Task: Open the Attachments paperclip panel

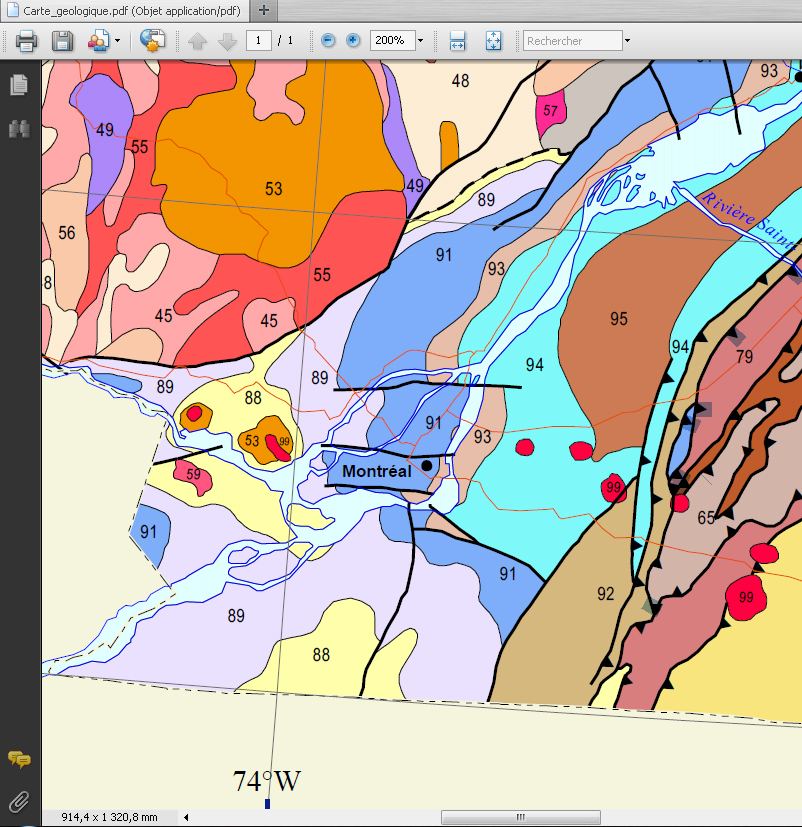Action: tap(18, 800)
